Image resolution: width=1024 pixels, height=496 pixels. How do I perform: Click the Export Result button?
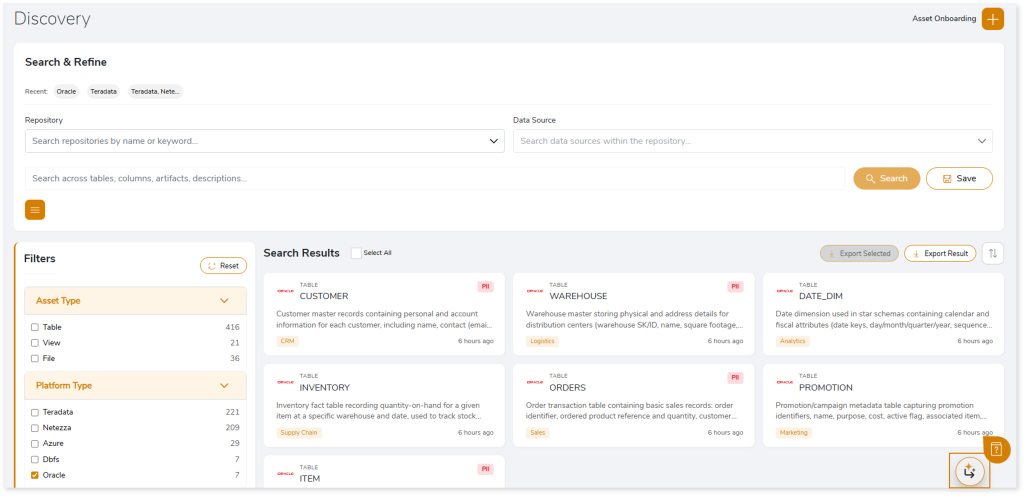(x=939, y=253)
